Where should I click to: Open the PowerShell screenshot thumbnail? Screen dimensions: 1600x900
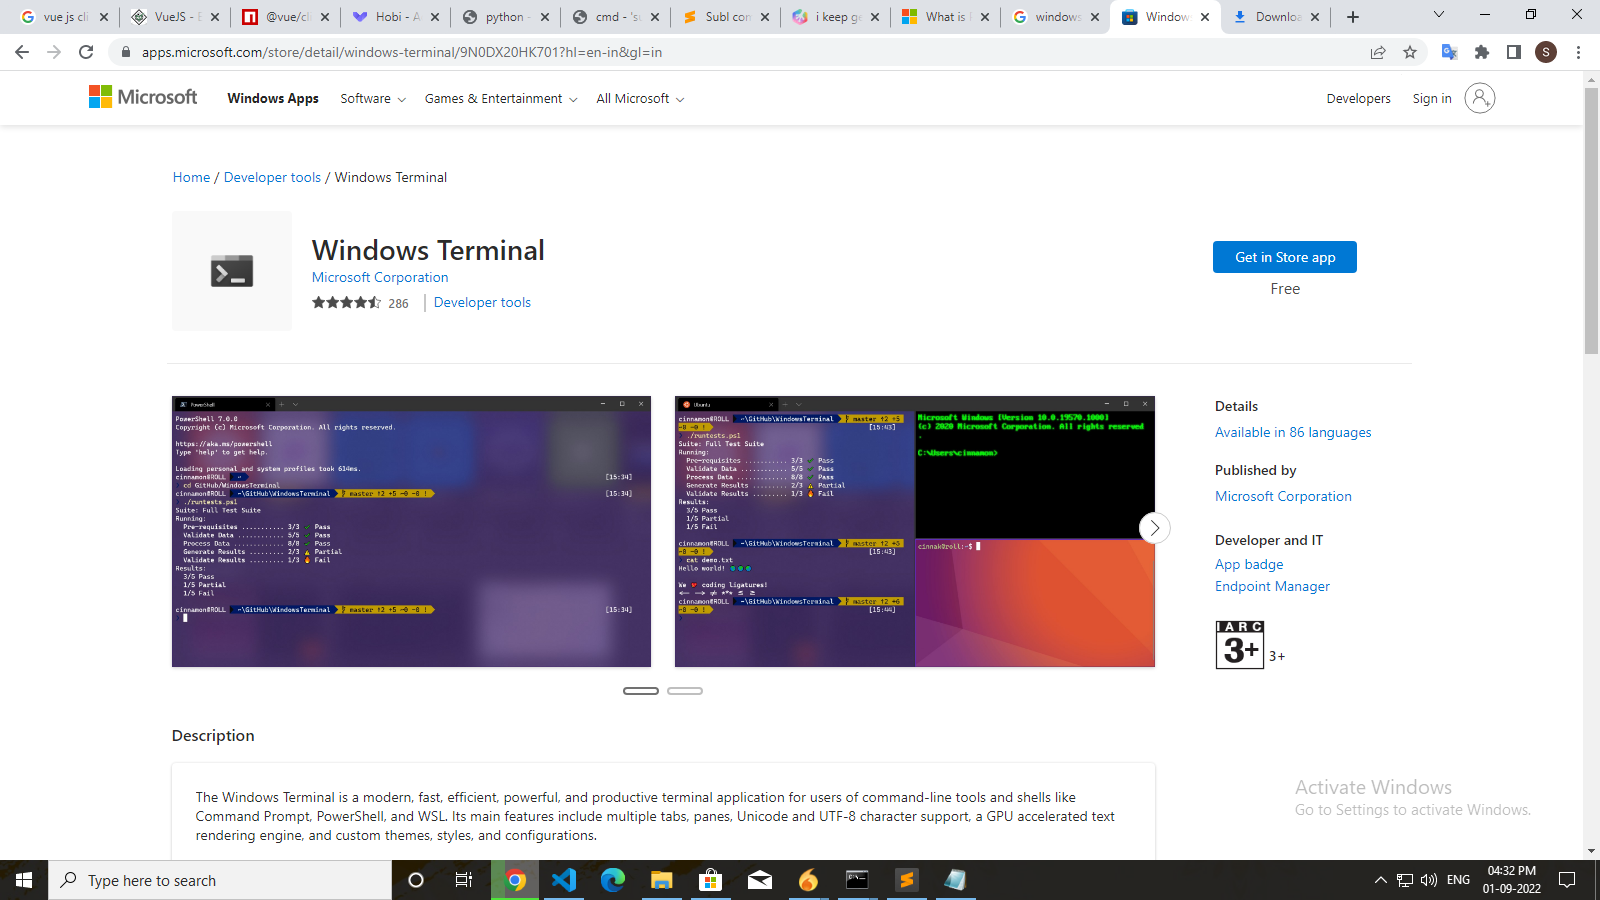click(411, 531)
